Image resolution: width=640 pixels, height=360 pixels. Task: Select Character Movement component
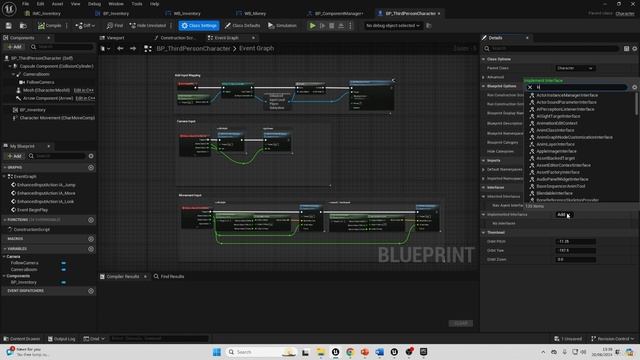pos(57,118)
